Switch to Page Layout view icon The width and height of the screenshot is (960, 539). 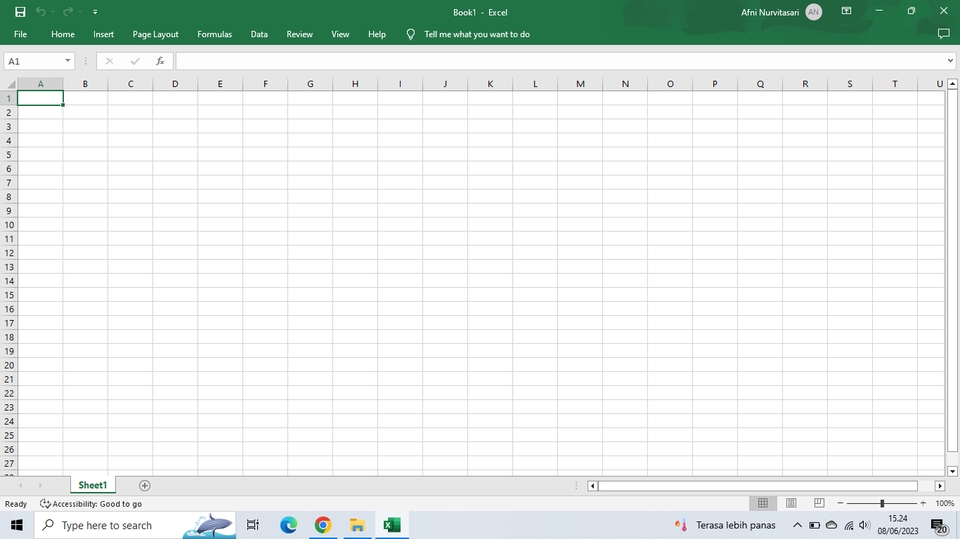[x=791, y=503]
